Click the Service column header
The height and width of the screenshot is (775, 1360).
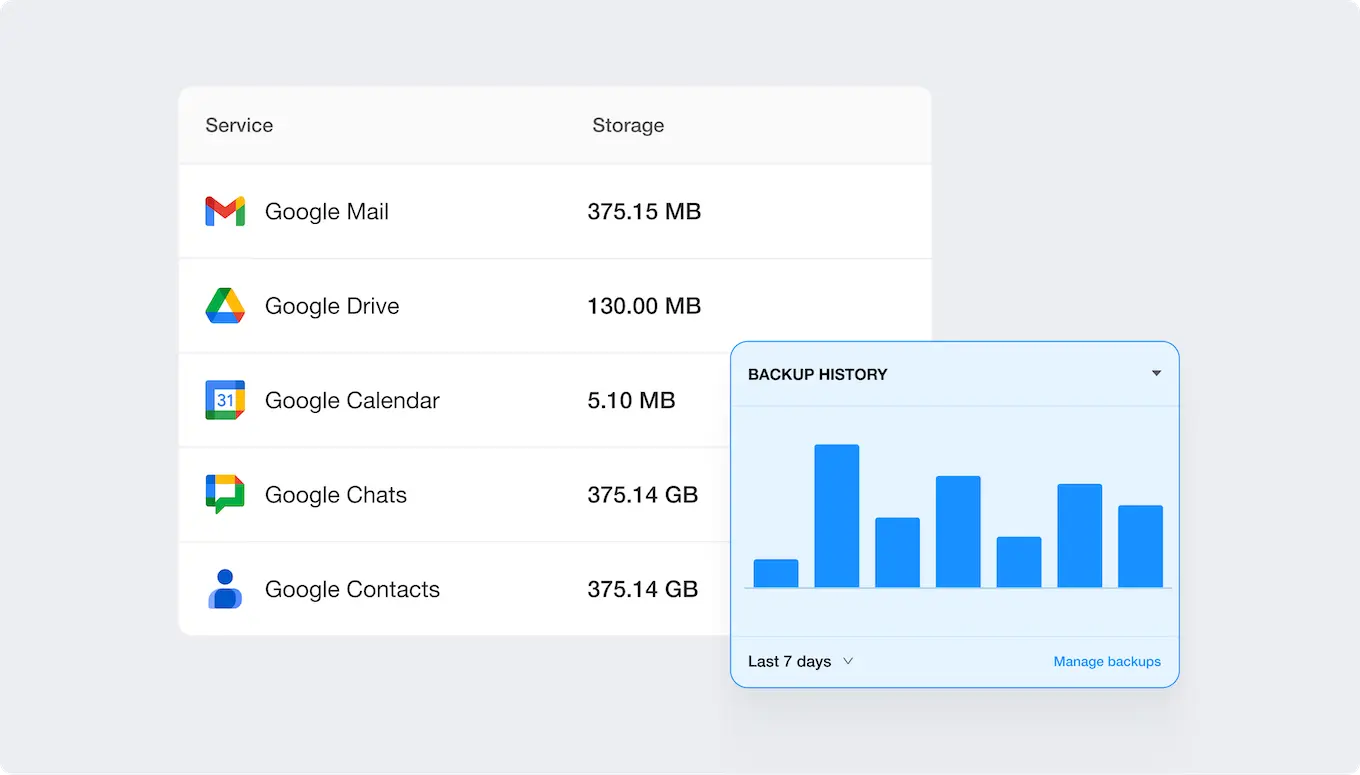[x=238, y=125]
